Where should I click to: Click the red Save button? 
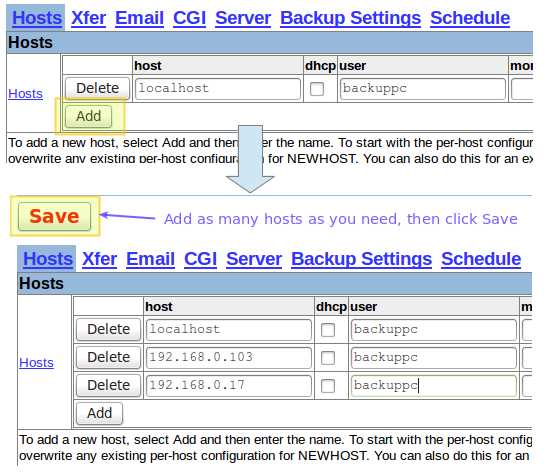(x=54, y=216)
